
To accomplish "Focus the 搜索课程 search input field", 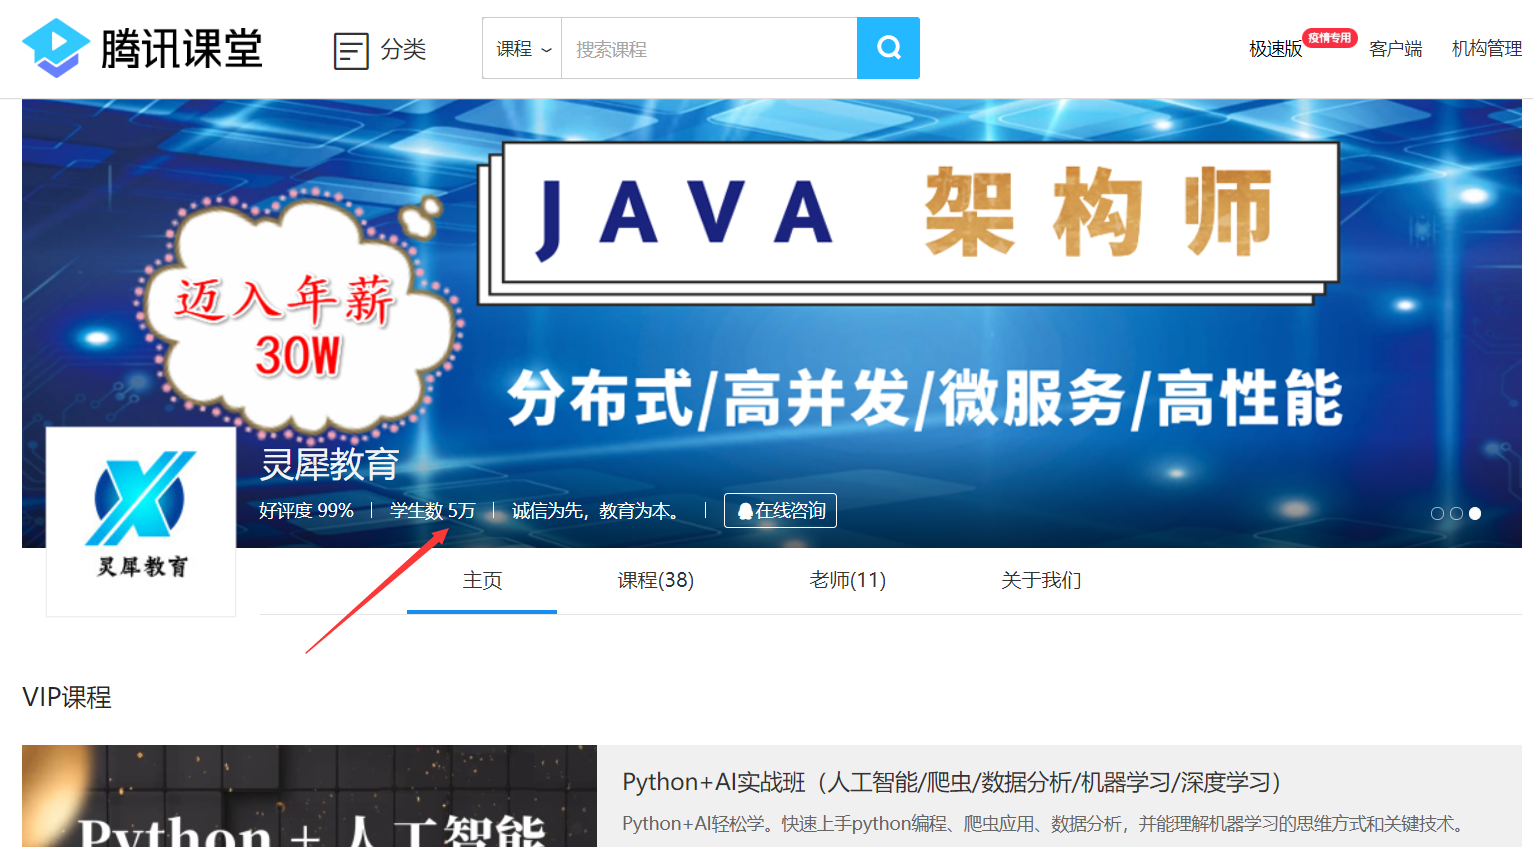I will [x=709, y=48].
